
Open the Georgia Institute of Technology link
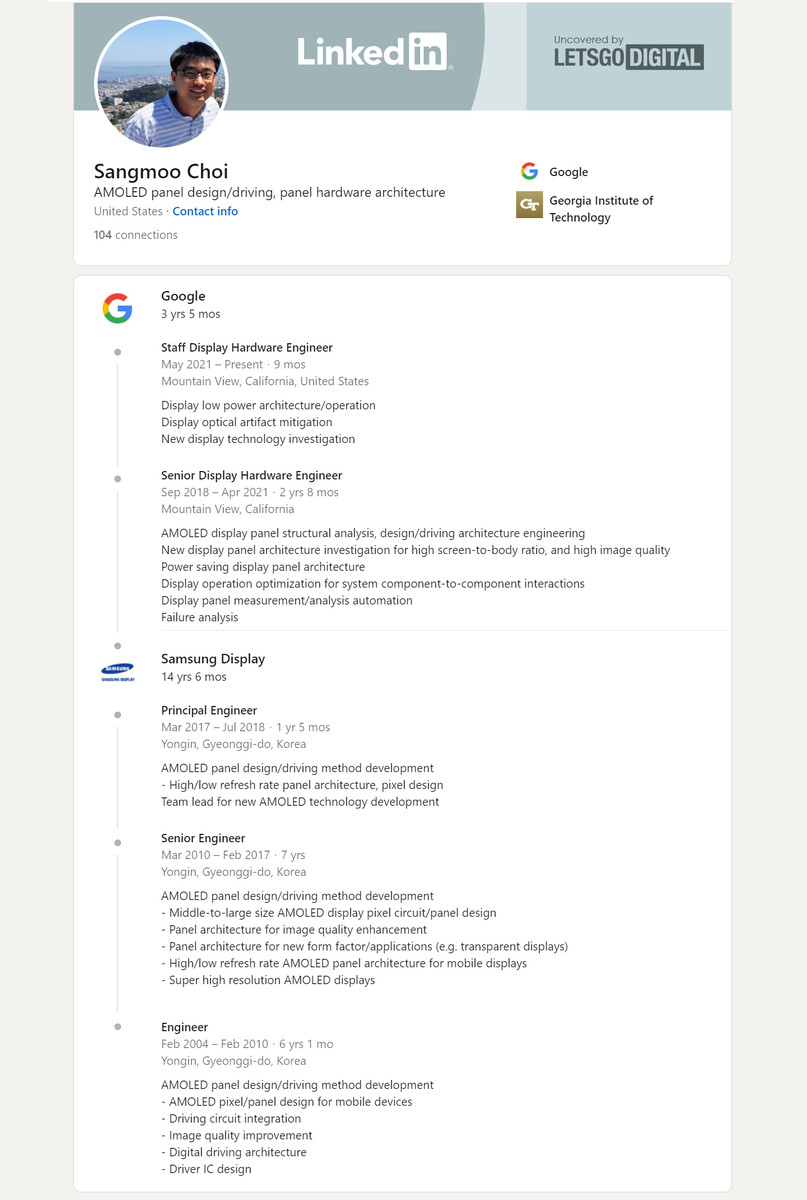[x=600, y=208]
